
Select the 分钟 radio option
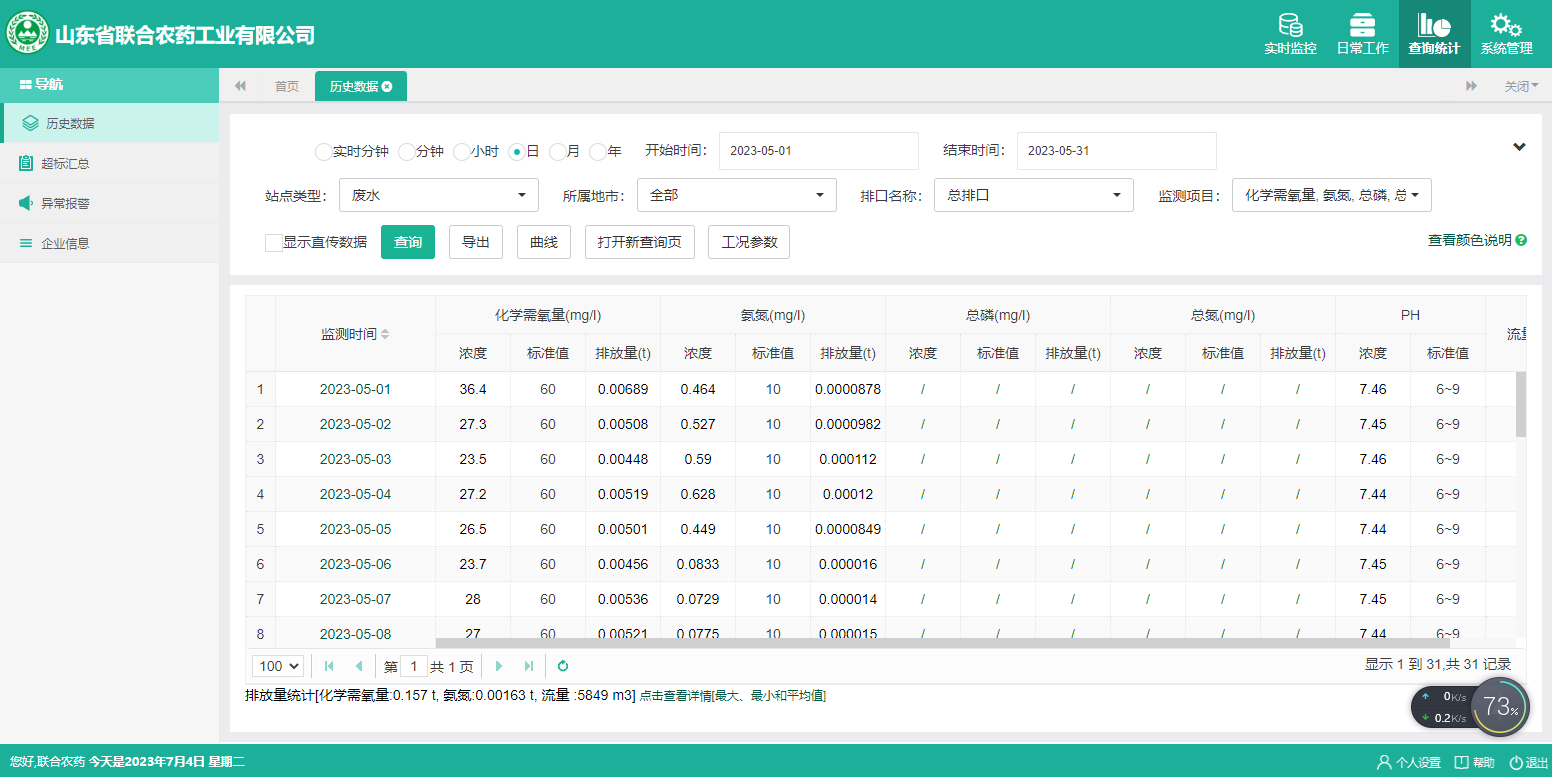[x=406, y=152]
